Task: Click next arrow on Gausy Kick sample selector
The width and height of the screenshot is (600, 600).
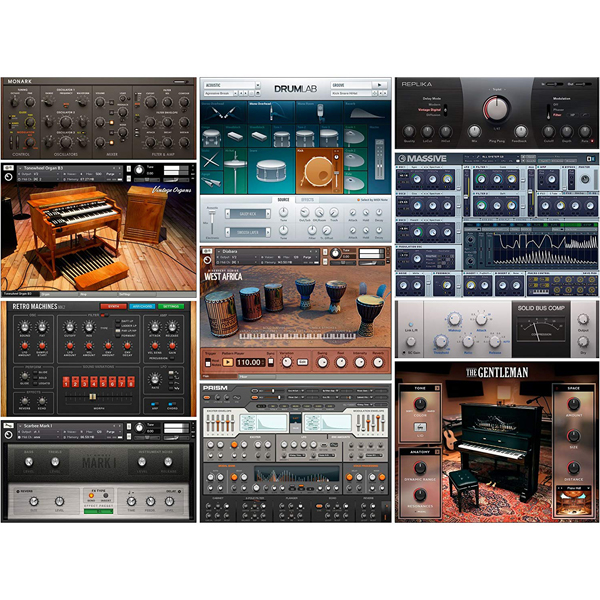Action: [x=268, y=214]
